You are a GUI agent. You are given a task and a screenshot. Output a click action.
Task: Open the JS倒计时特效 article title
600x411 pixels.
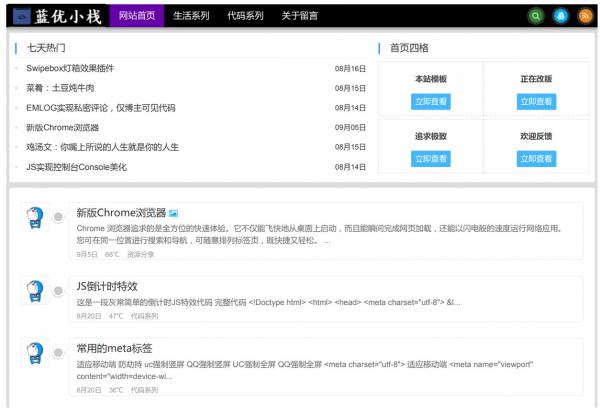point(107,286)
